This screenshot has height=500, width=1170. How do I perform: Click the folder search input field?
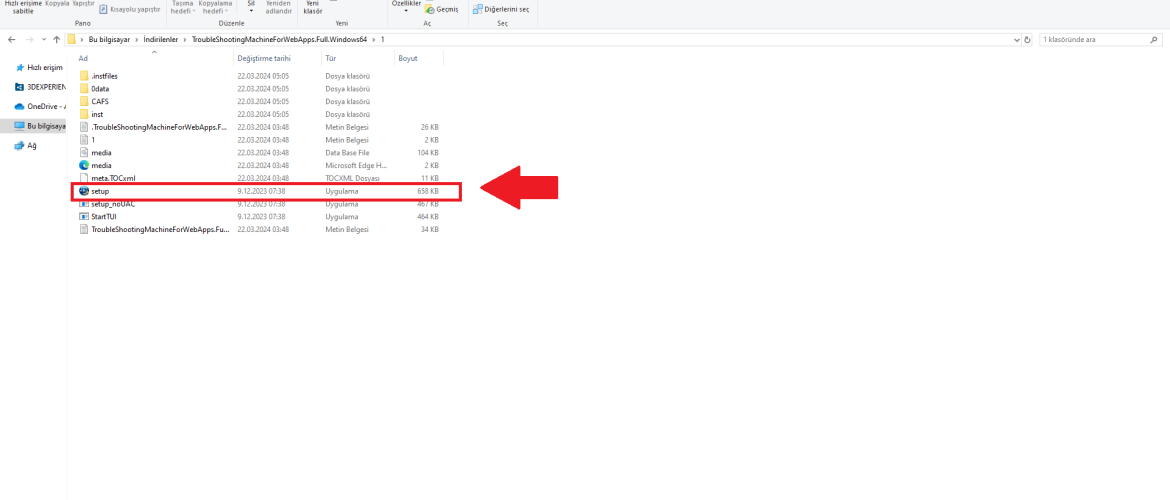(1095, 40)
